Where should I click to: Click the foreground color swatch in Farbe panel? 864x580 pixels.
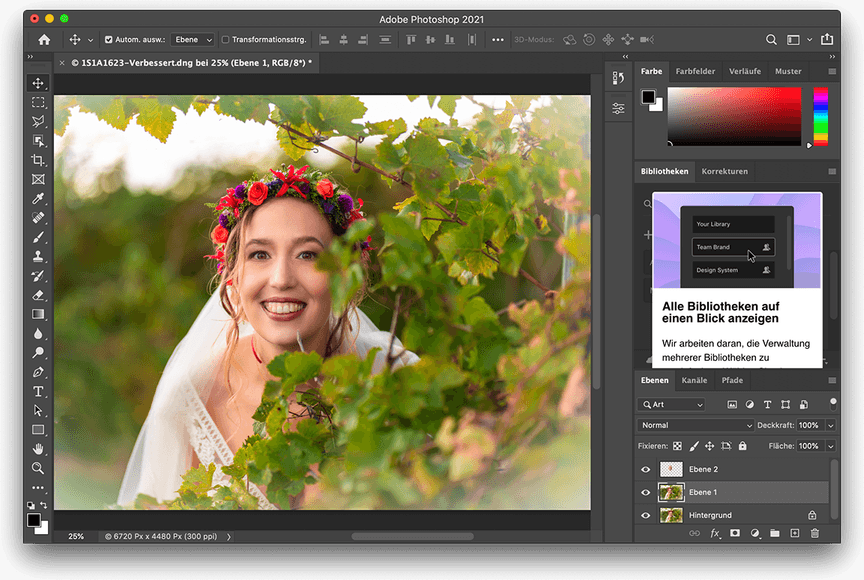coord(649,97)
